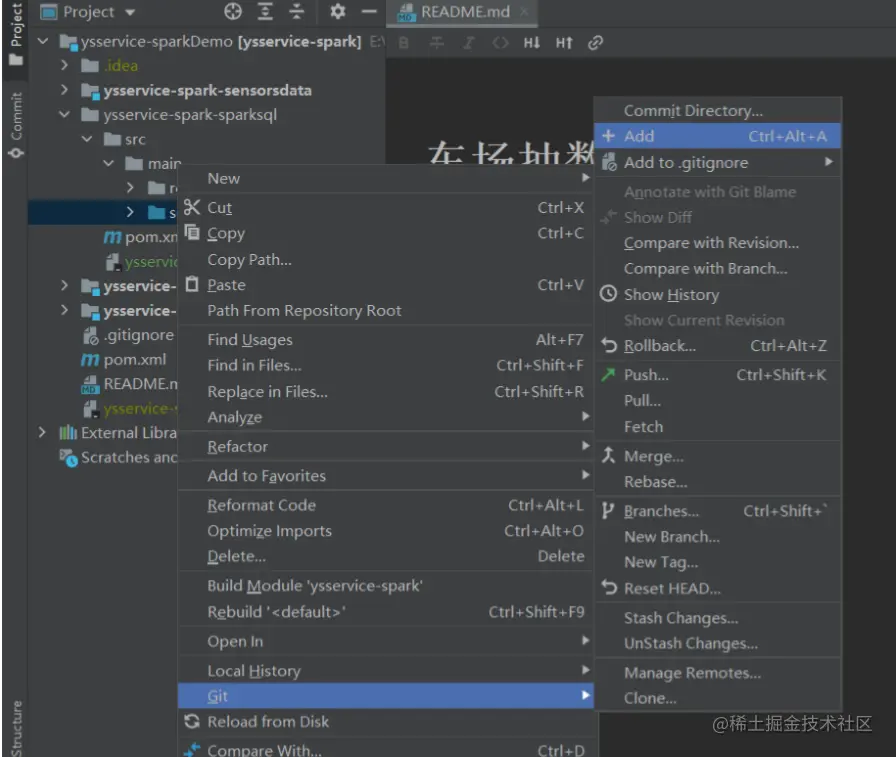
Task: Hide the Project panel with minus icon
Action: [x=369, y=11]
